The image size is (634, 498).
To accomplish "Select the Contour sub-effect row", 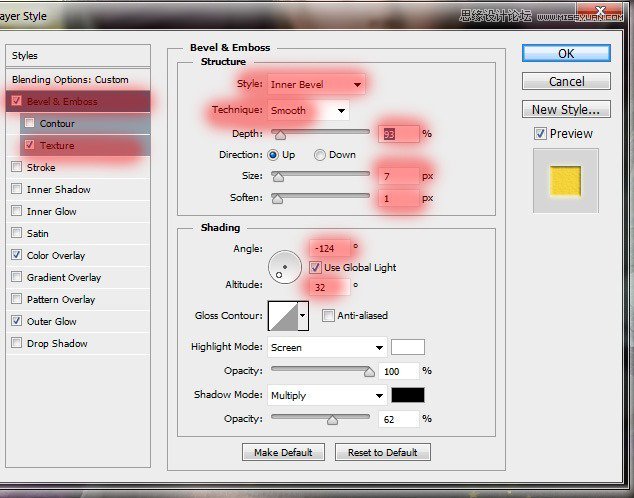I will 85,123.
